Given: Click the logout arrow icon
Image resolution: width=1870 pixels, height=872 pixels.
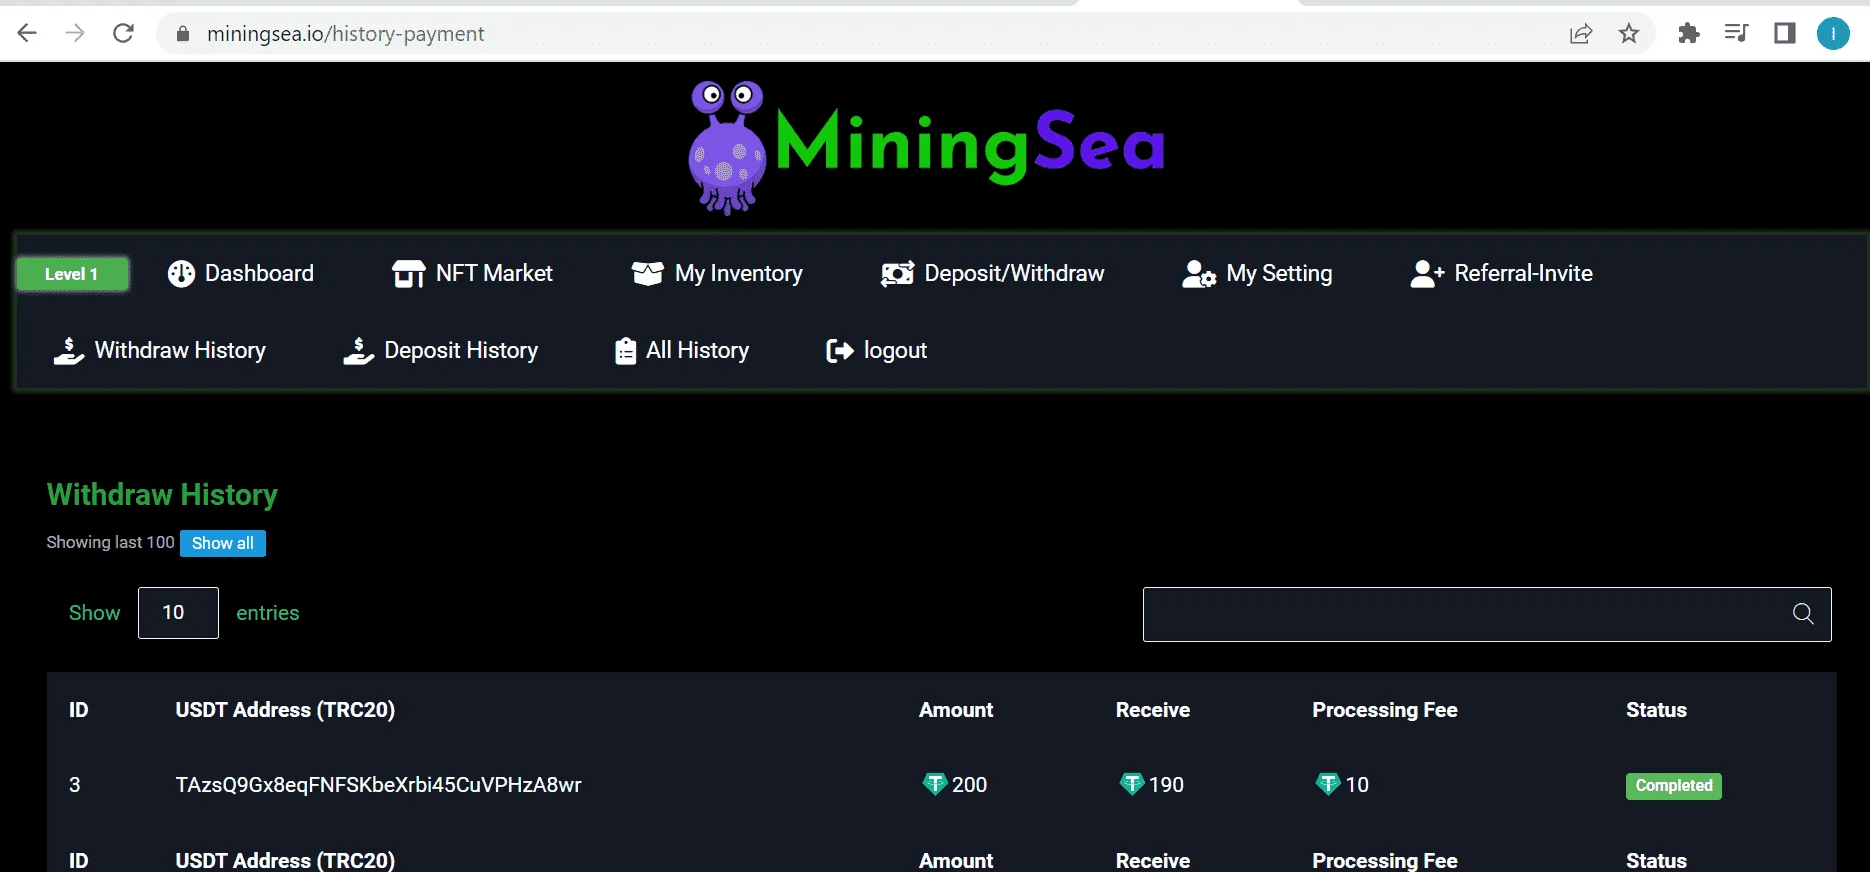Looking at the screenshot, I should click(840, 351).
